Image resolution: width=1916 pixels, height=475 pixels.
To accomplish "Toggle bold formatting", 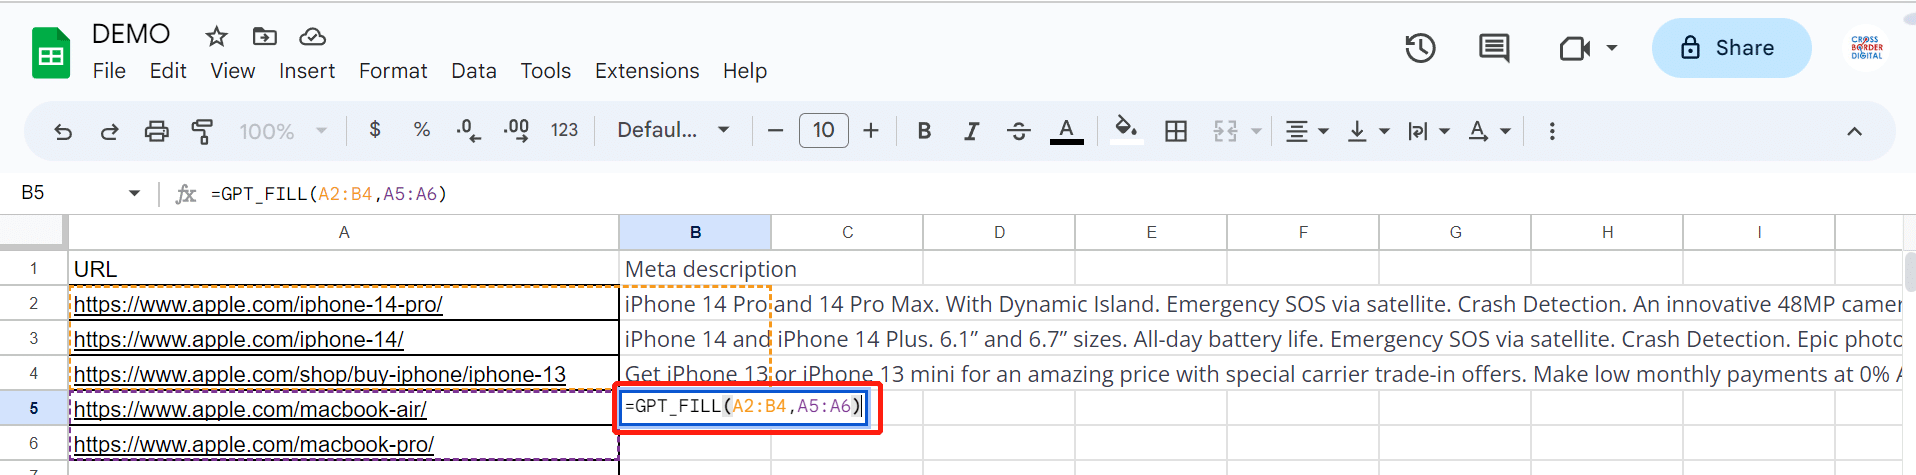I will (924, 131).
